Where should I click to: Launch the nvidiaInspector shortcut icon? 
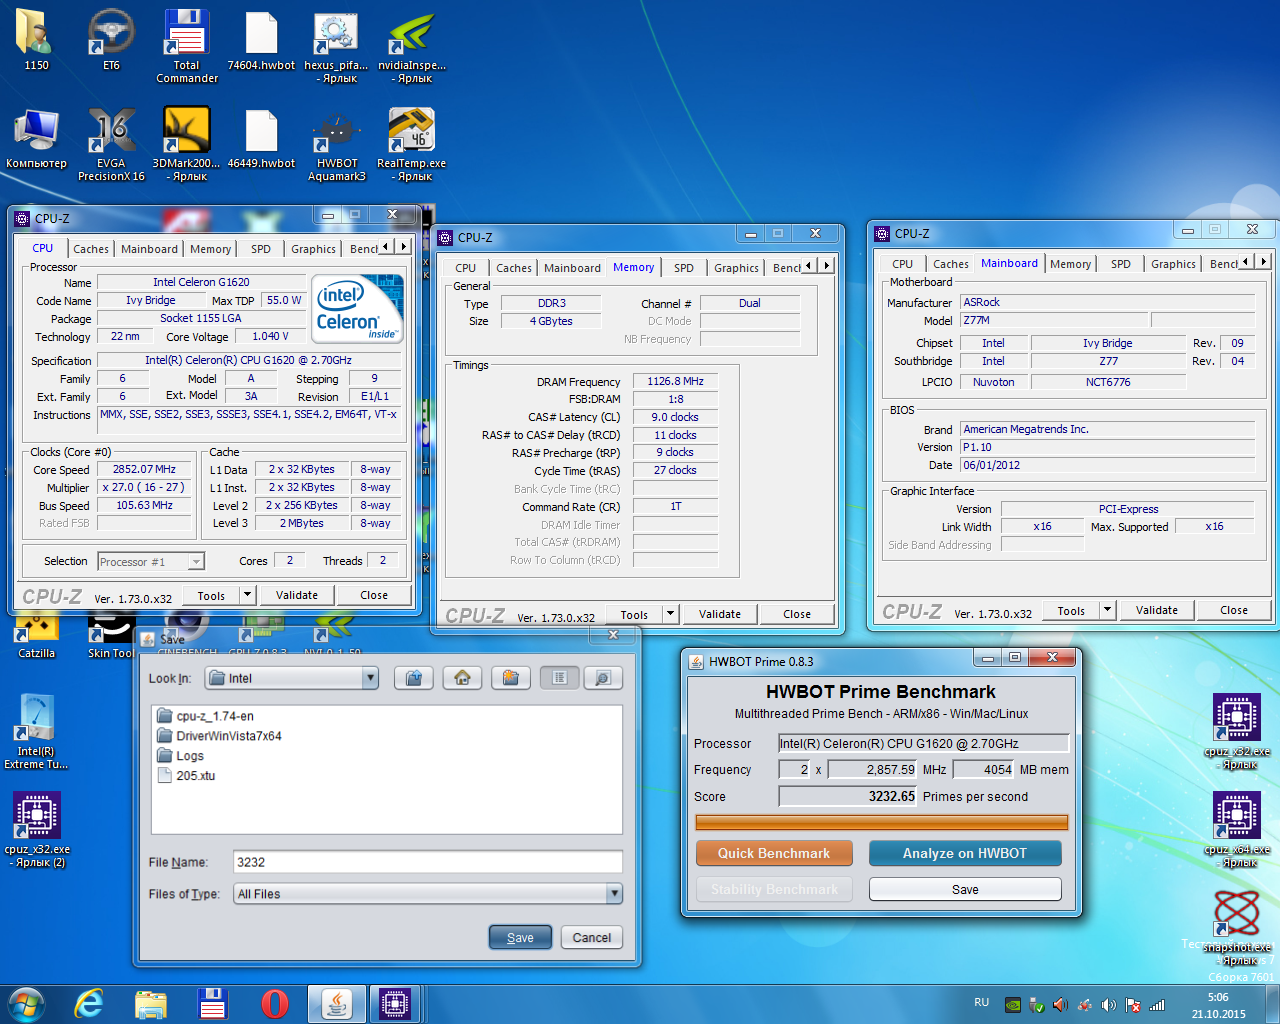(412, 46)
